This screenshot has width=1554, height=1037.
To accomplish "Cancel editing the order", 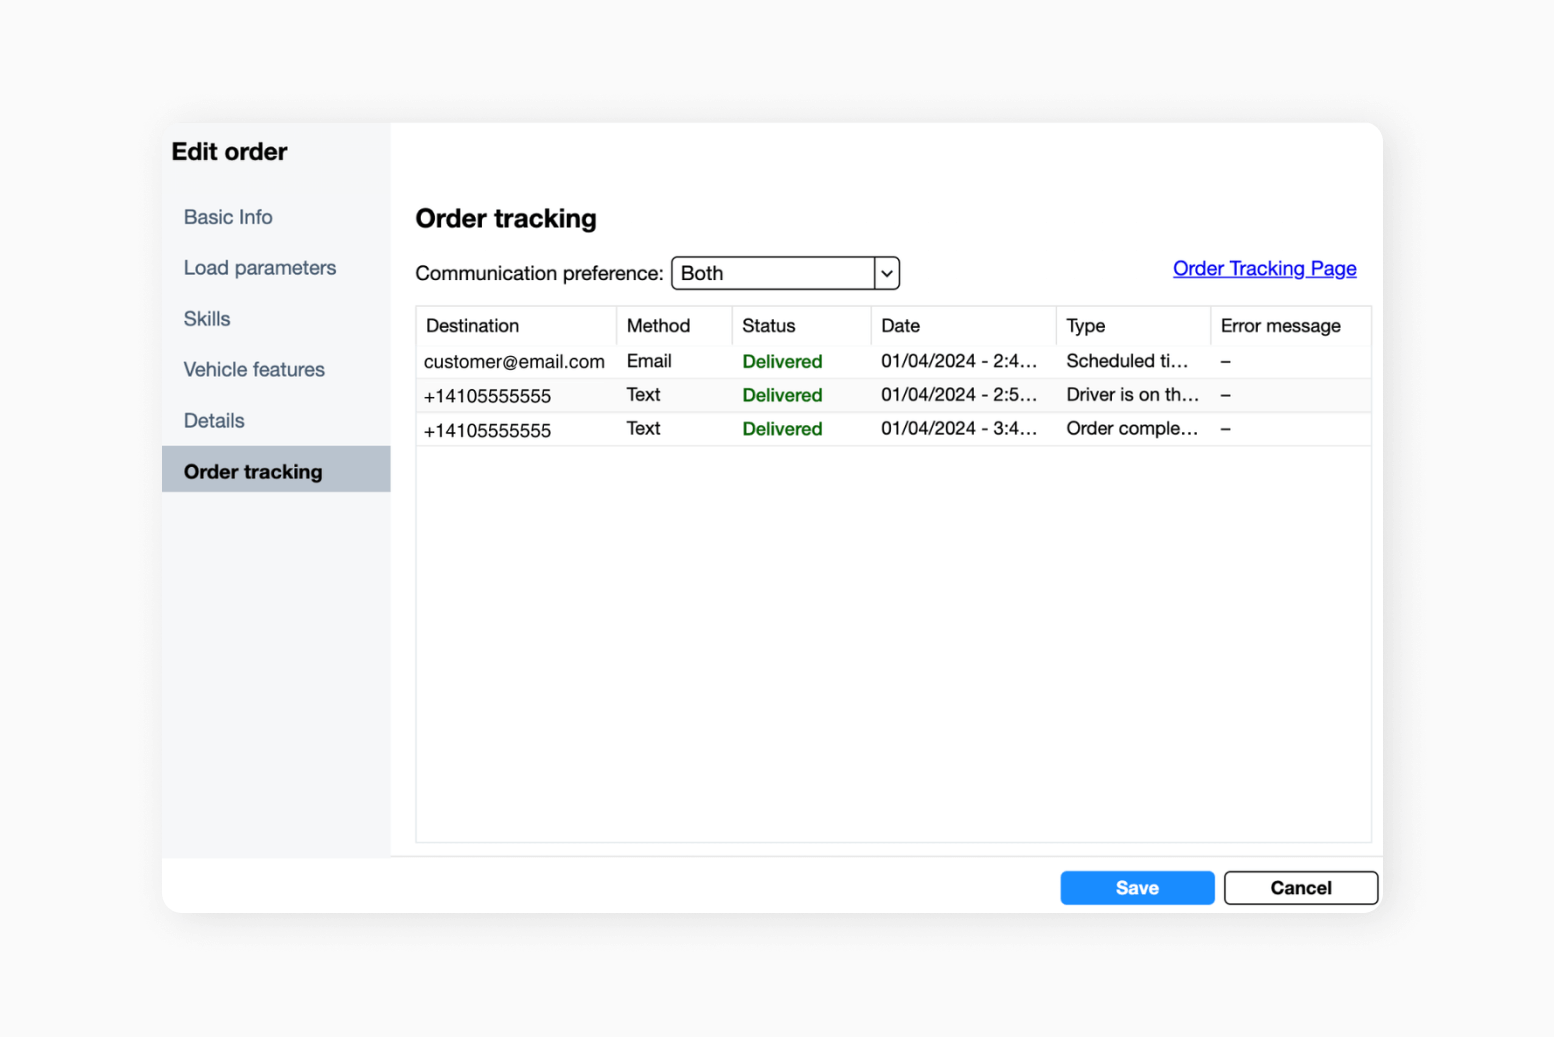I will pyautogui.click(x=1300, y=888).
